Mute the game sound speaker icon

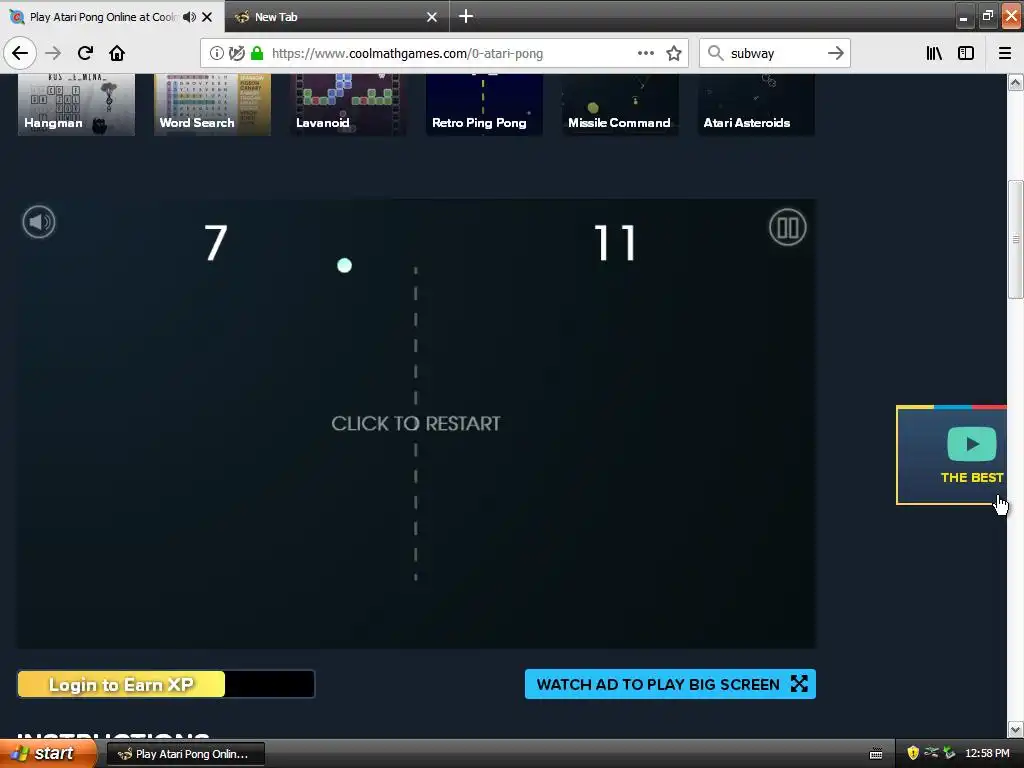tap(39, 222)
